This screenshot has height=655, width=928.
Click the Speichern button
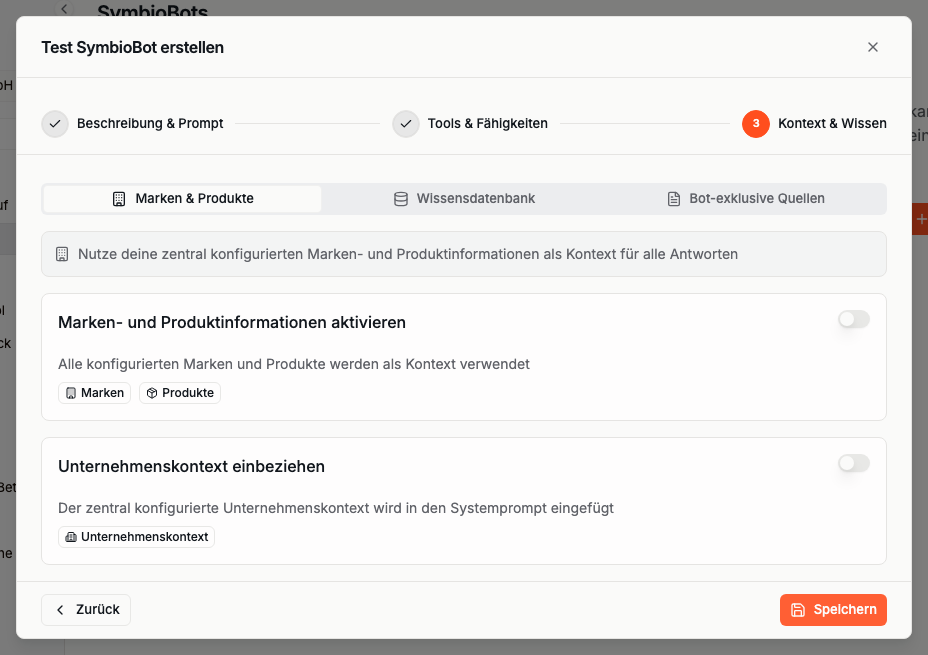pos(833,610)
